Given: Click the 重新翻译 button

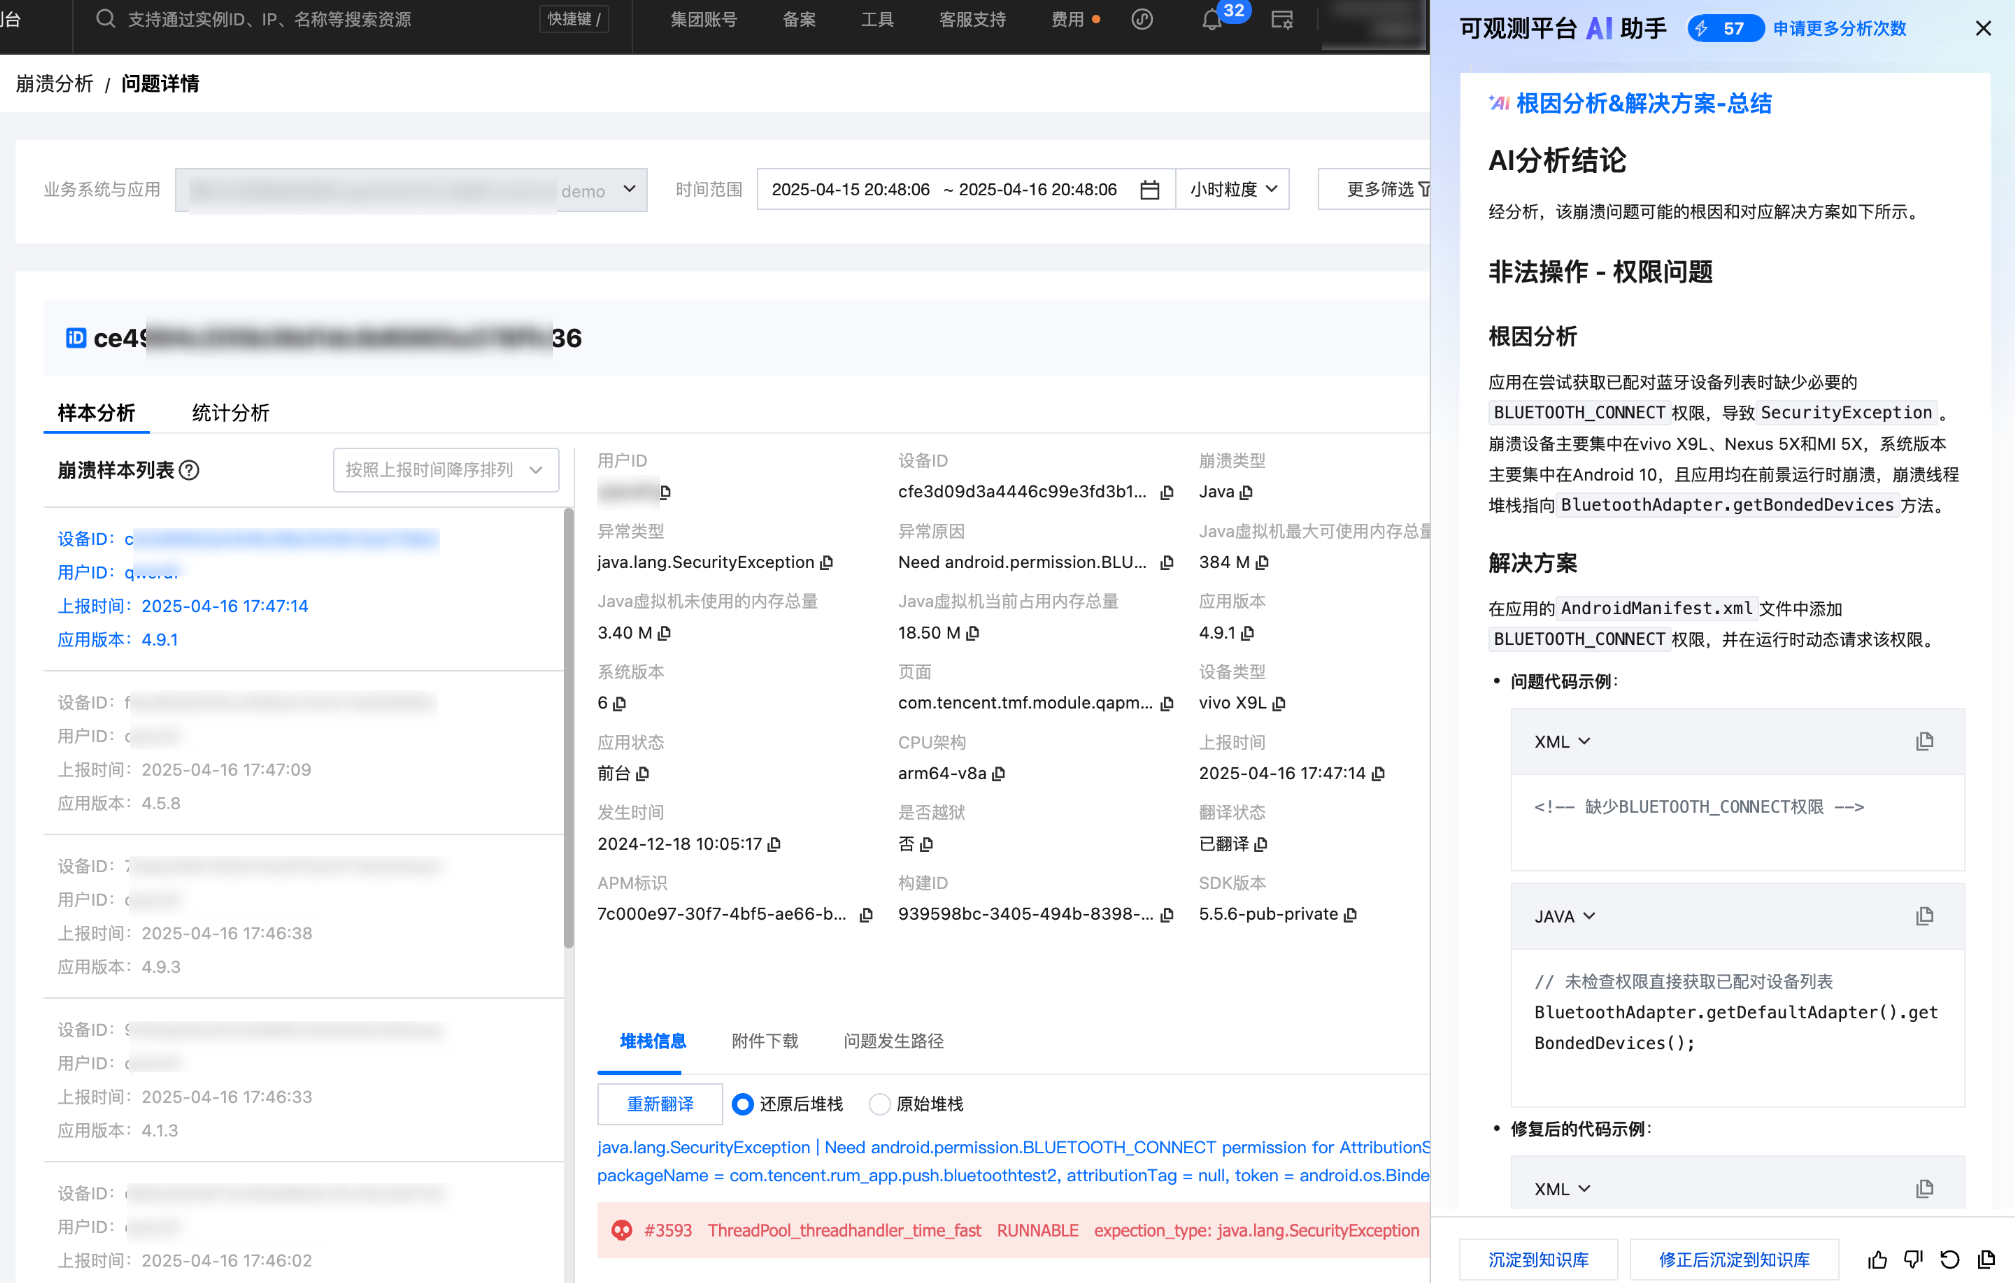Looking at the screenshot, I should tap(660, 1104).
